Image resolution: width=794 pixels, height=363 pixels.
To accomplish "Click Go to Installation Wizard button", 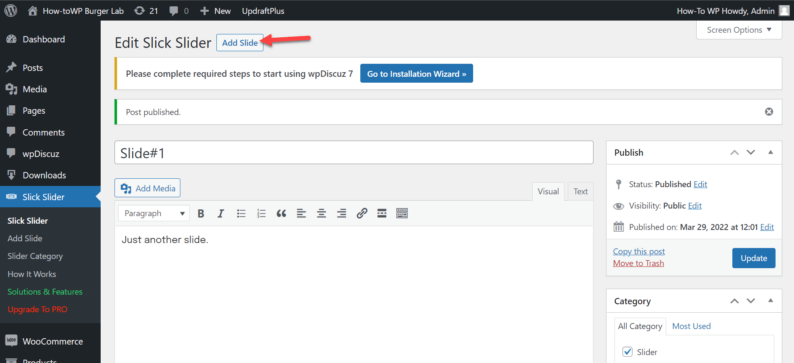I will pyautogui.click(x=416, y=73).
